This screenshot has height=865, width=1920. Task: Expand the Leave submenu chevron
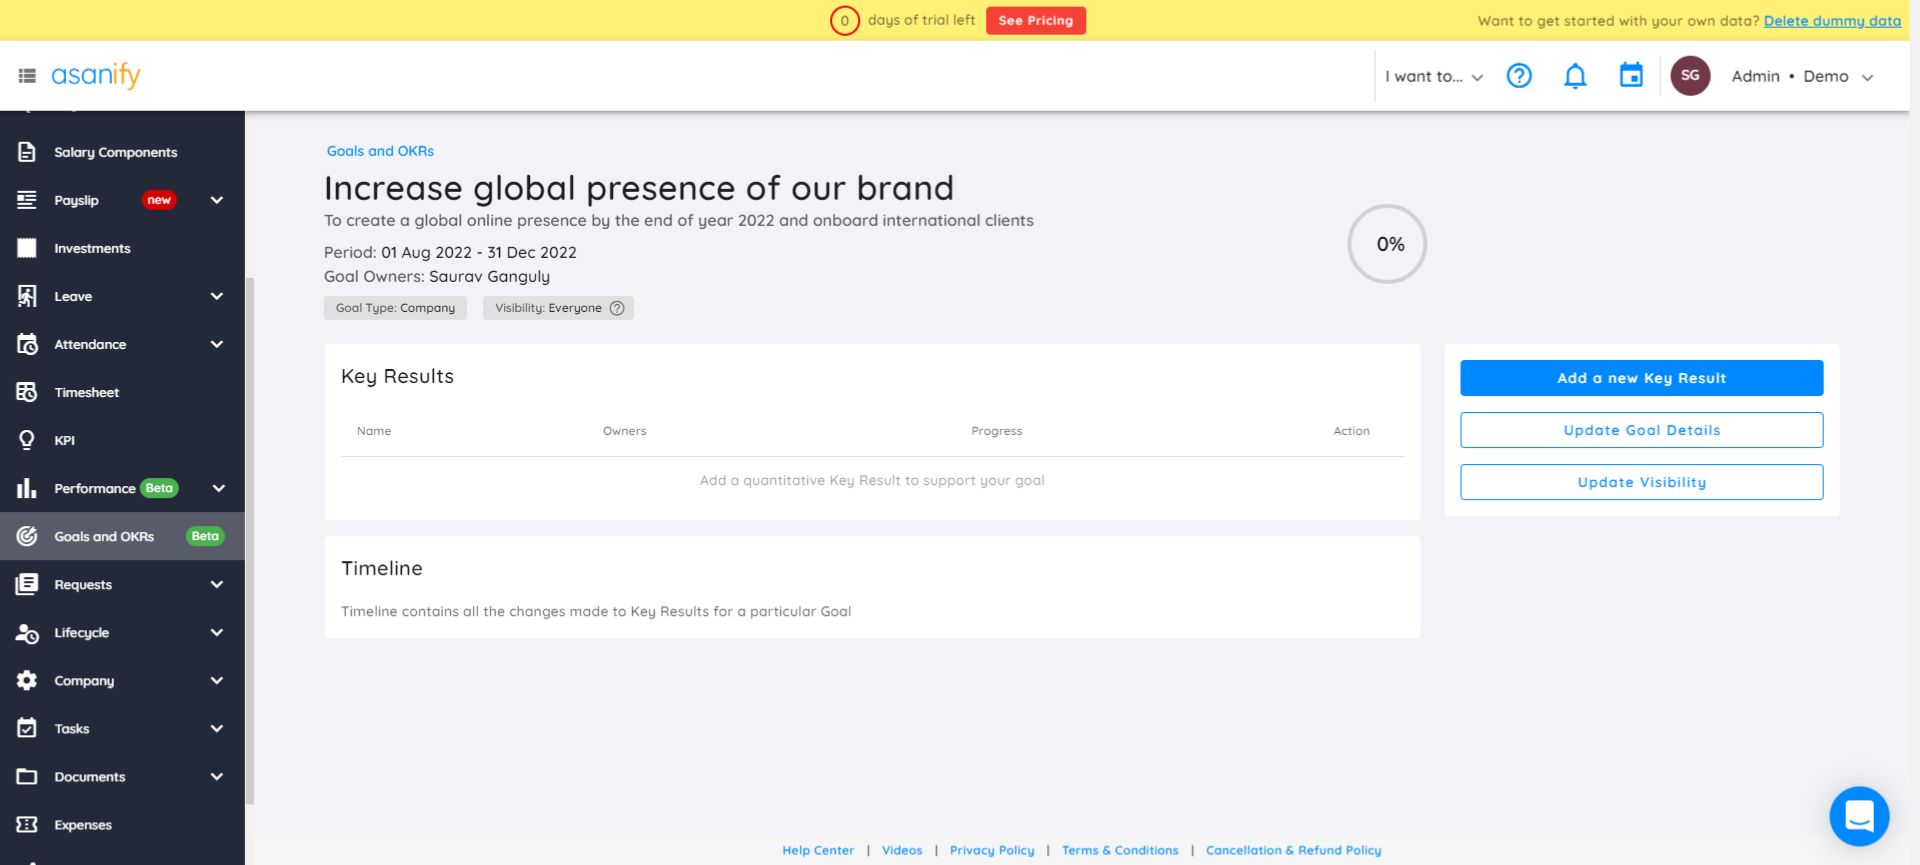click(216, 296)
